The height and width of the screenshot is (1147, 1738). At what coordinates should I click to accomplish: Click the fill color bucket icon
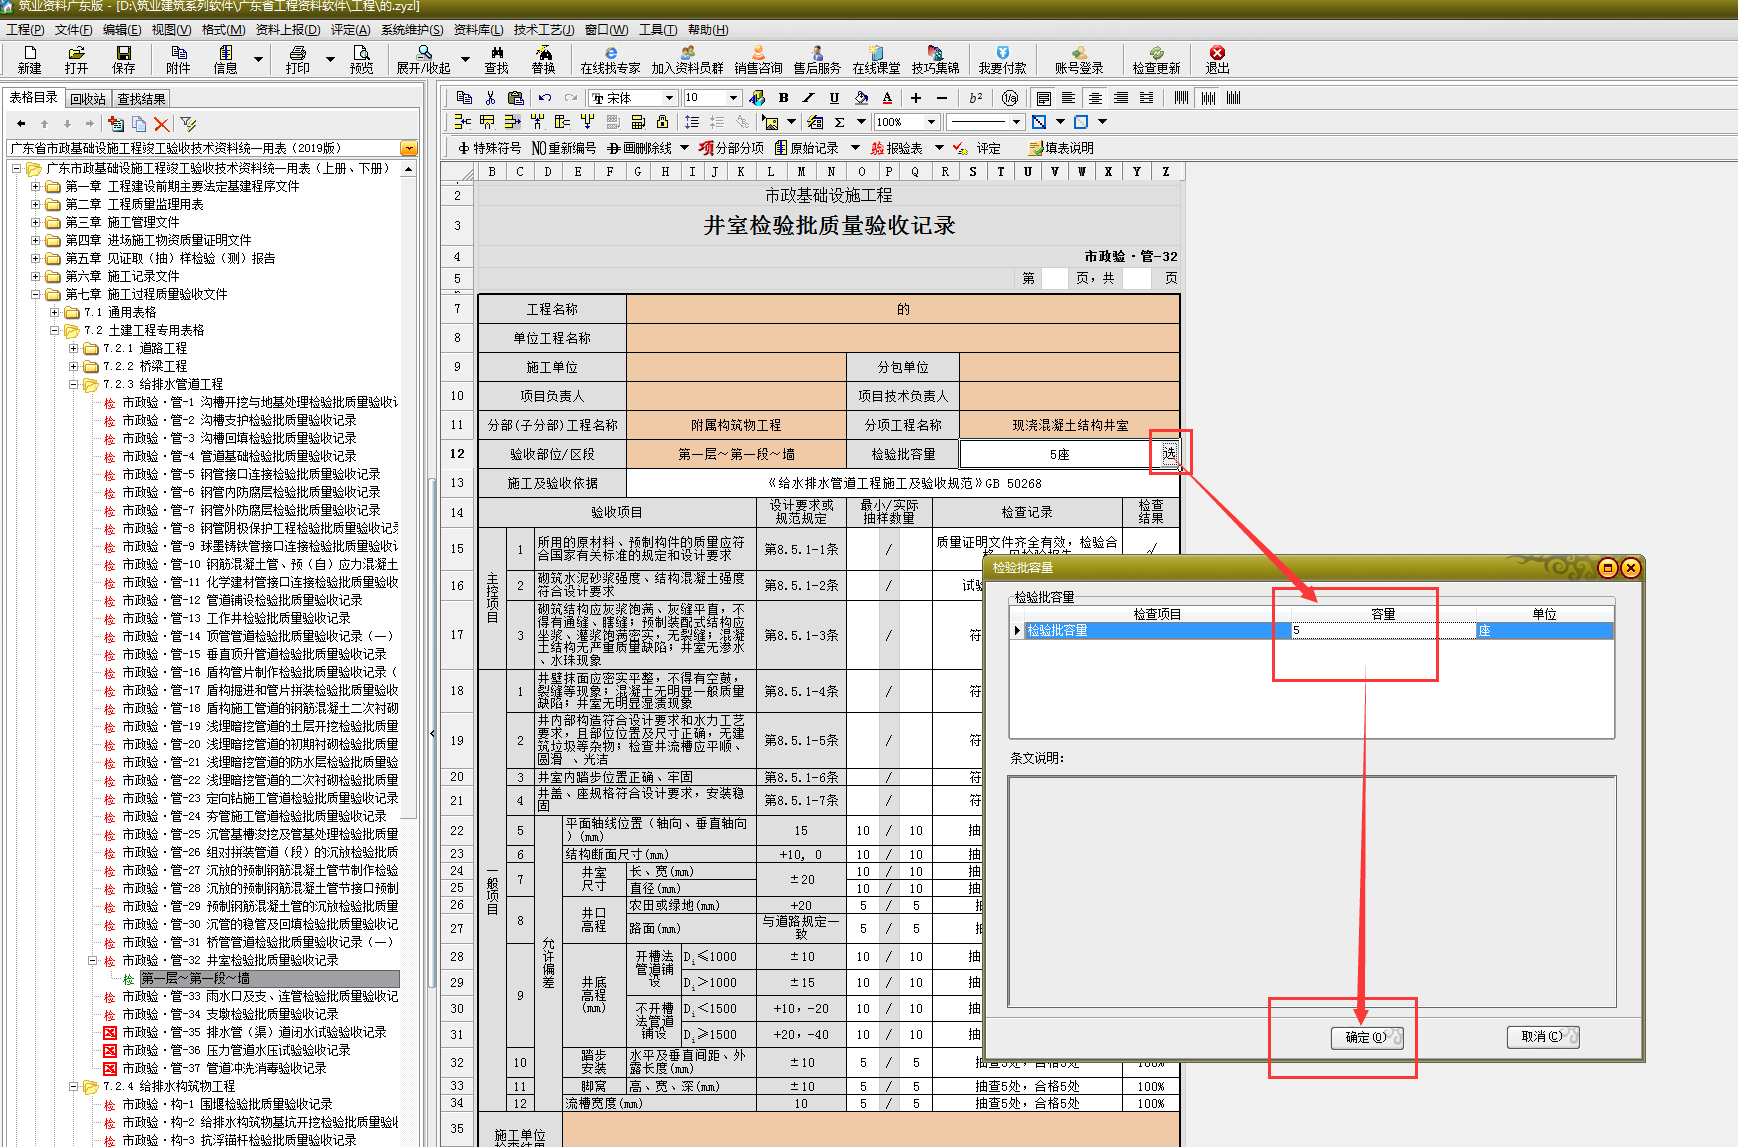[861, 98]
